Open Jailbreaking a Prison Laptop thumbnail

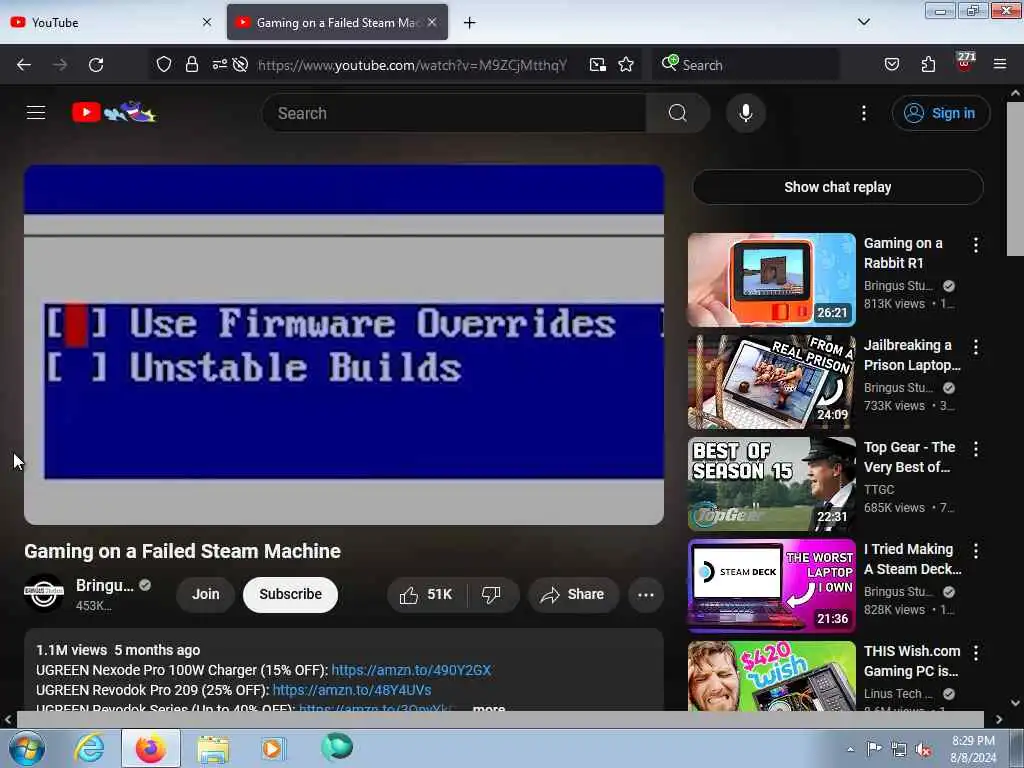771,381
